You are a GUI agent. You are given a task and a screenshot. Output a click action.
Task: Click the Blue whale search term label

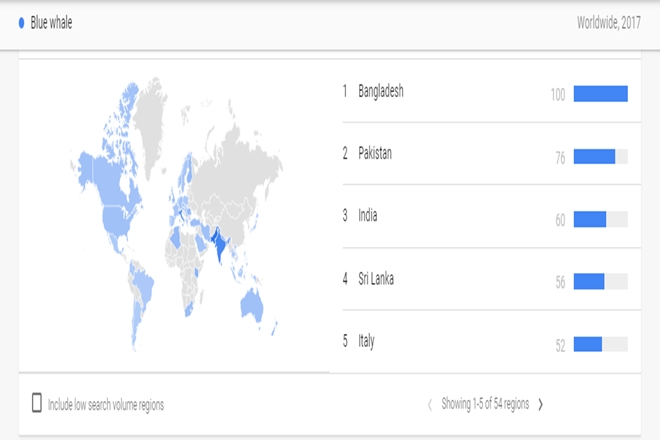(x=53, y=21)
